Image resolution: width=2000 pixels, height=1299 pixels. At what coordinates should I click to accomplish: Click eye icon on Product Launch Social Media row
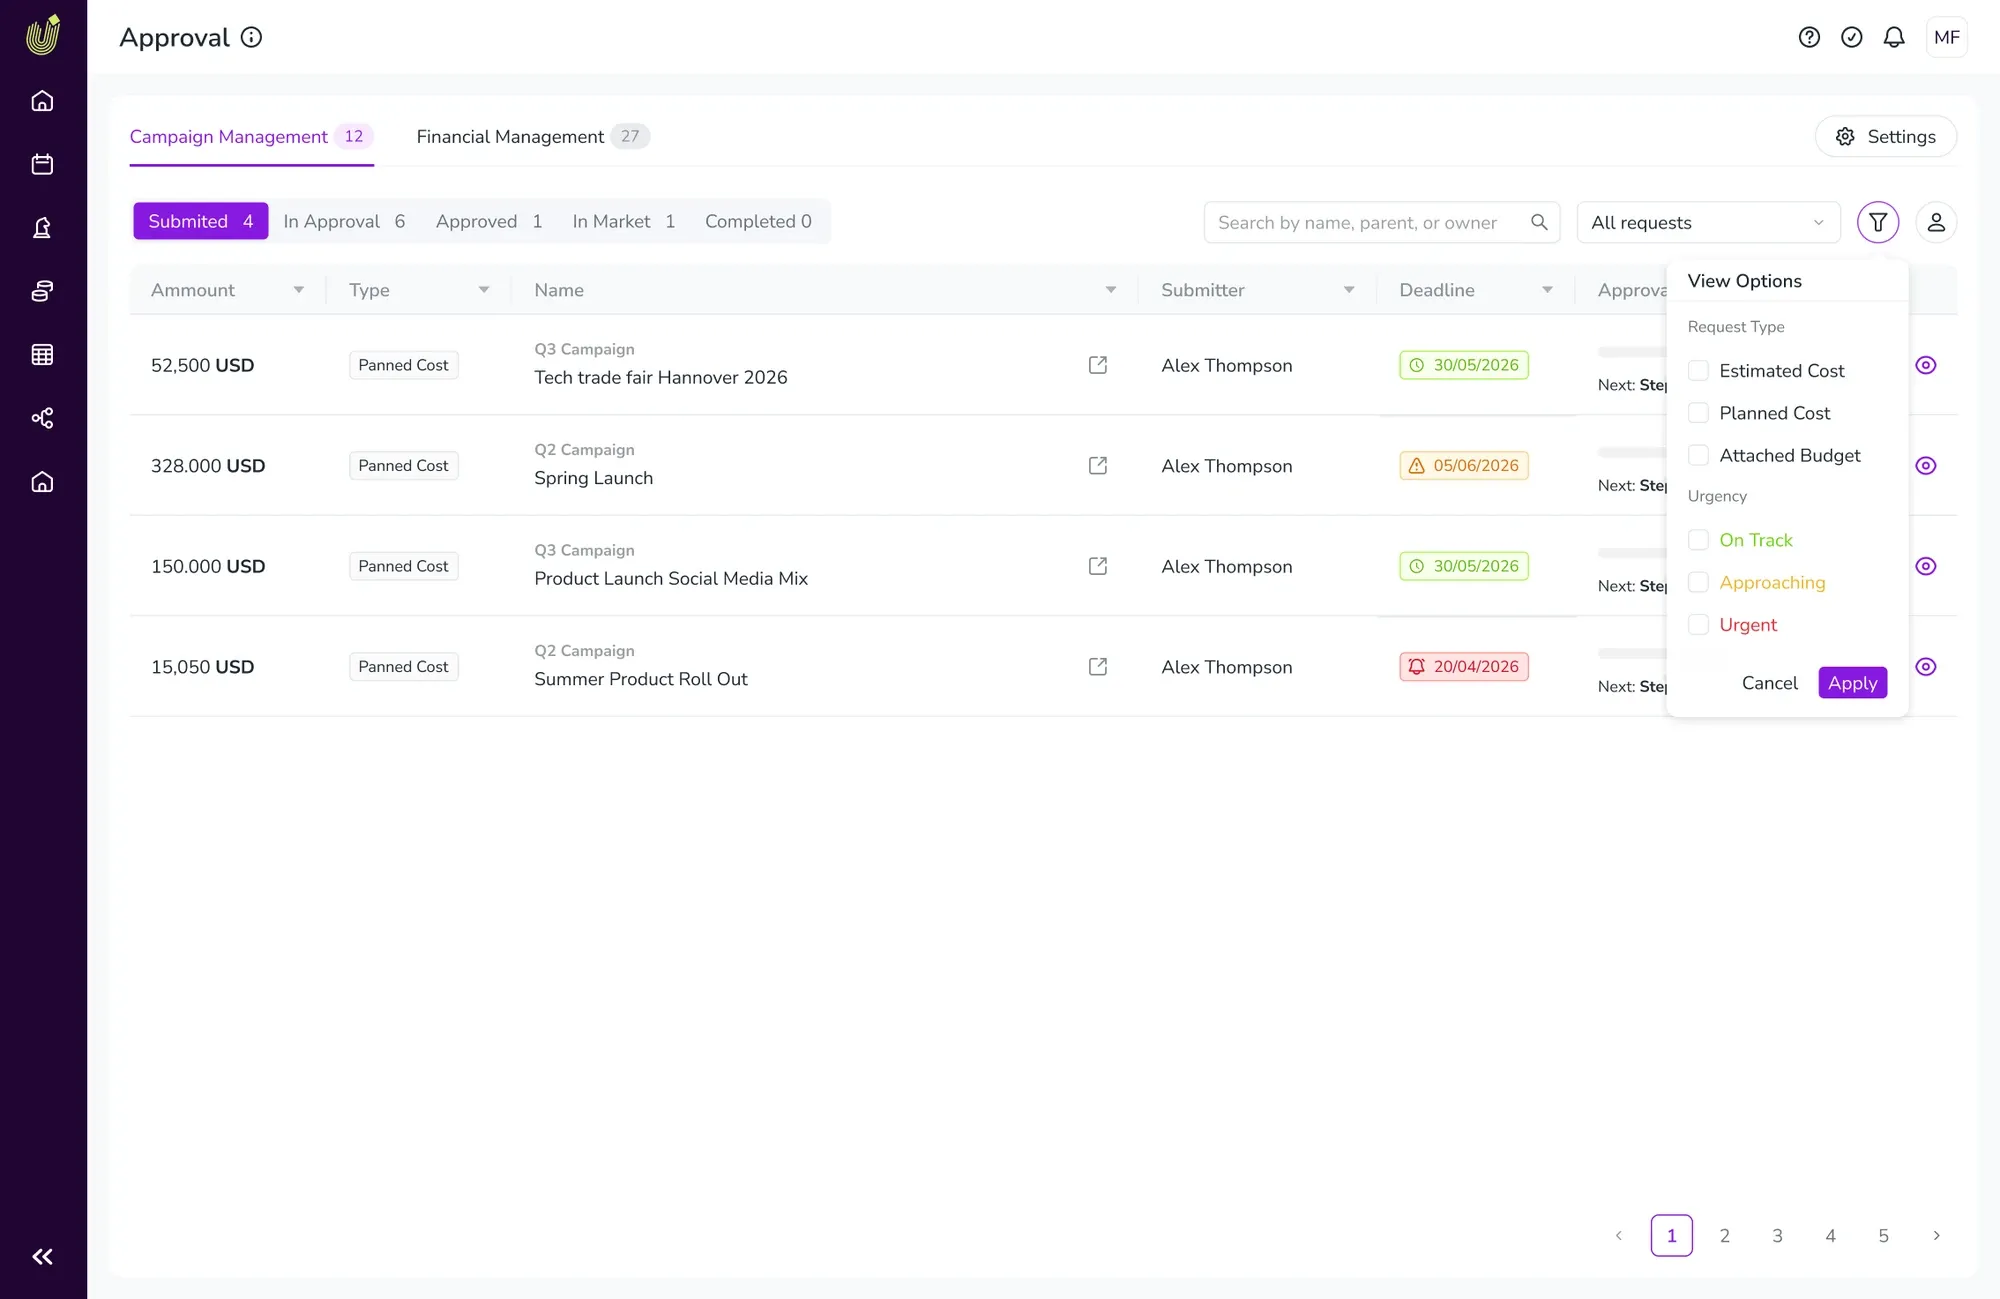point(1926,566)
